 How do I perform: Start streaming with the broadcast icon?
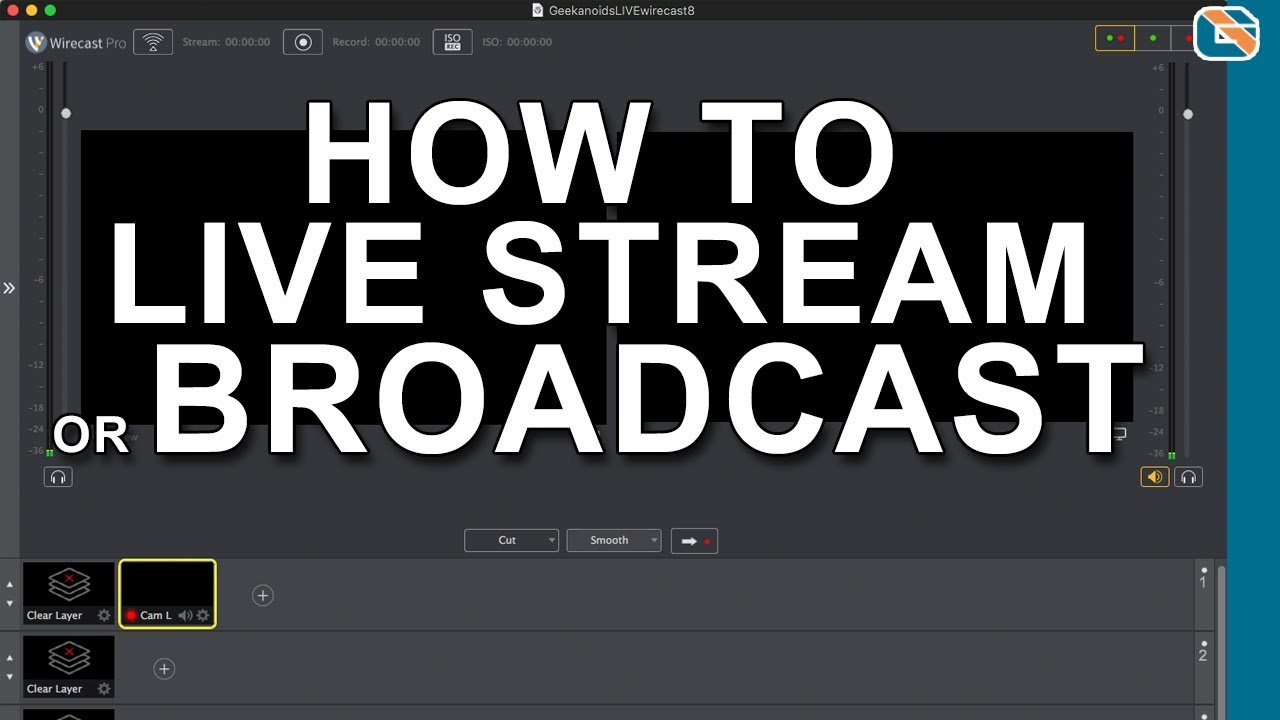click(153, 42)
